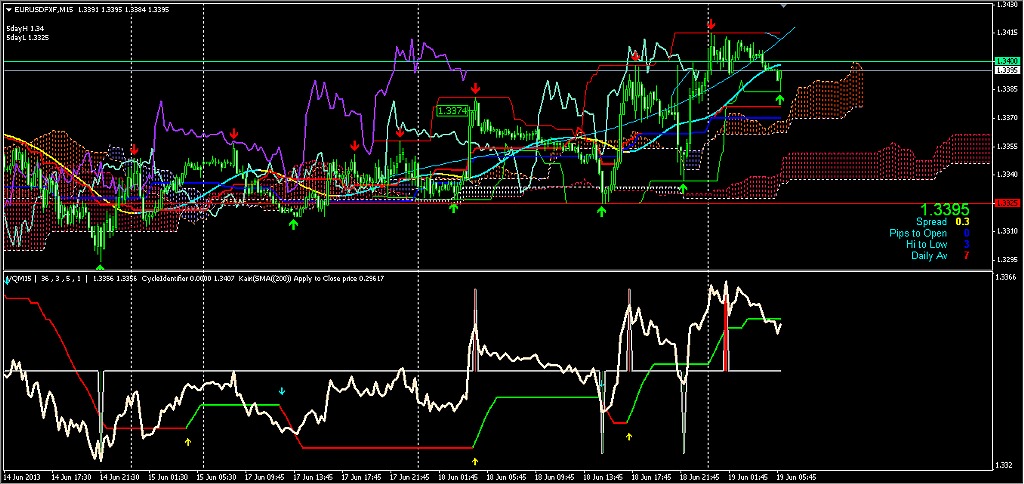
Task: Select the green buy arrow below current price candle
Action: click(x=780, y=99)
